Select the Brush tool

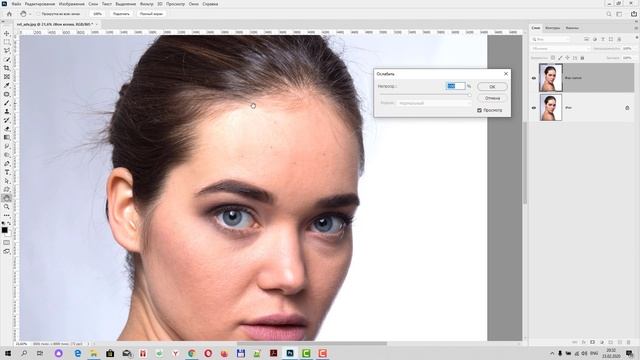click(7, 103)
